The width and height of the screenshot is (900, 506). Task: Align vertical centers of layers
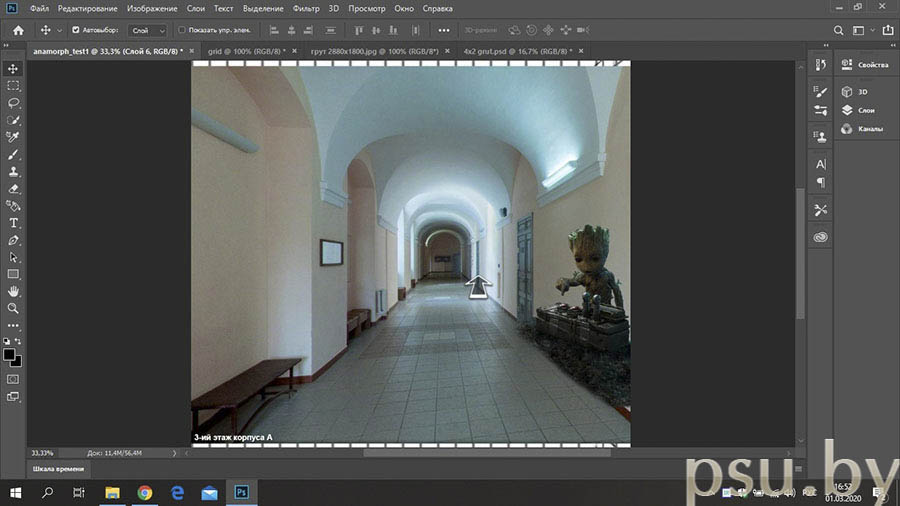[x=376, y=30]
